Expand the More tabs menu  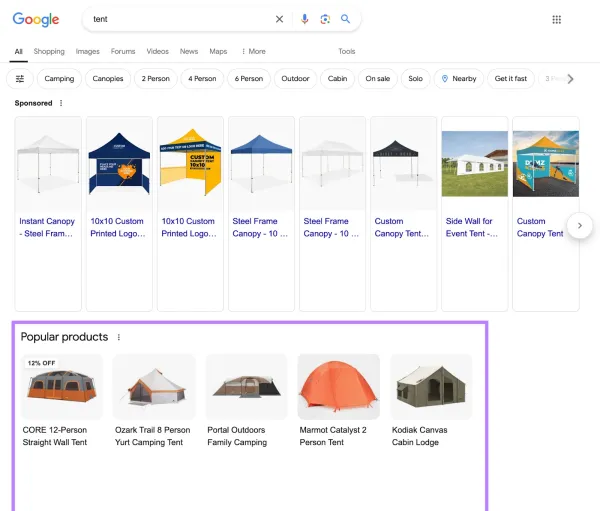point(253,51)
